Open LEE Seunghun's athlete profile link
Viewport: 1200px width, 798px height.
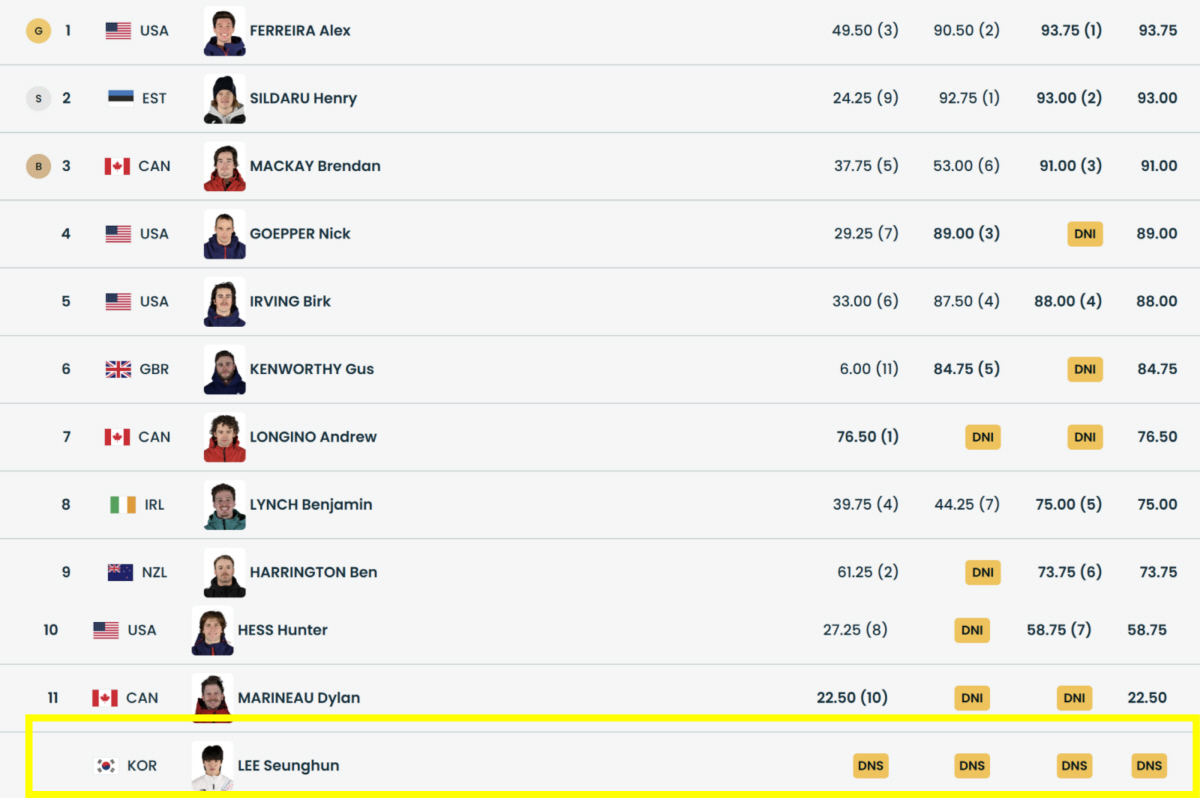[x=288, y=766]
